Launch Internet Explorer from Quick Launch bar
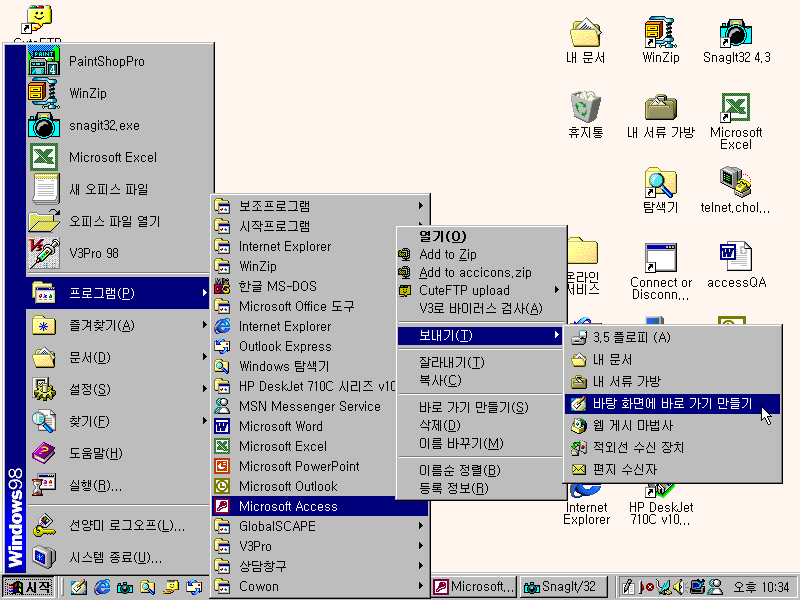Viewport: 800px width, 600px height. (102, 587)
